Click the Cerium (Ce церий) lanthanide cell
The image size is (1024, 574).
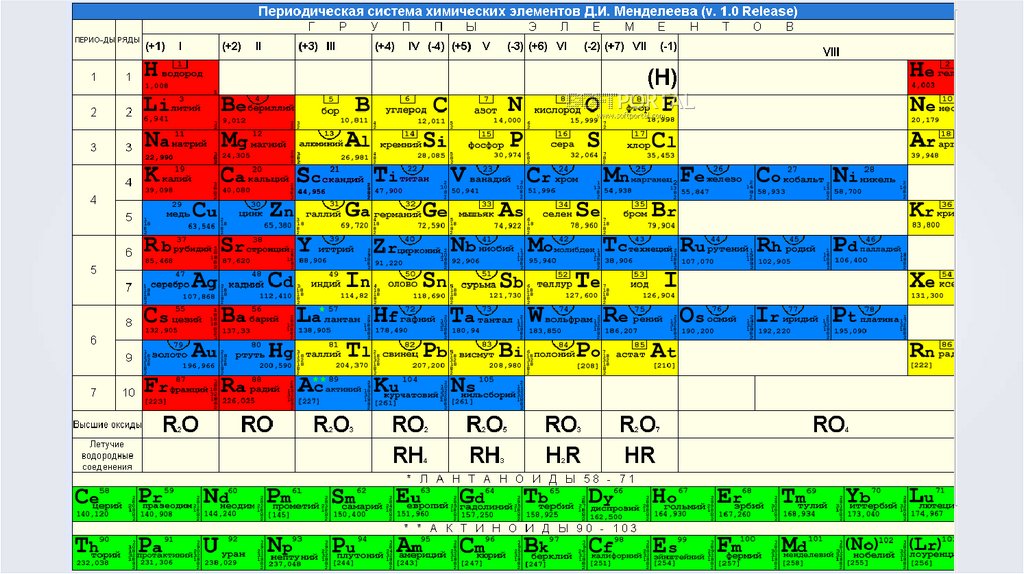(x=104, y=503)
